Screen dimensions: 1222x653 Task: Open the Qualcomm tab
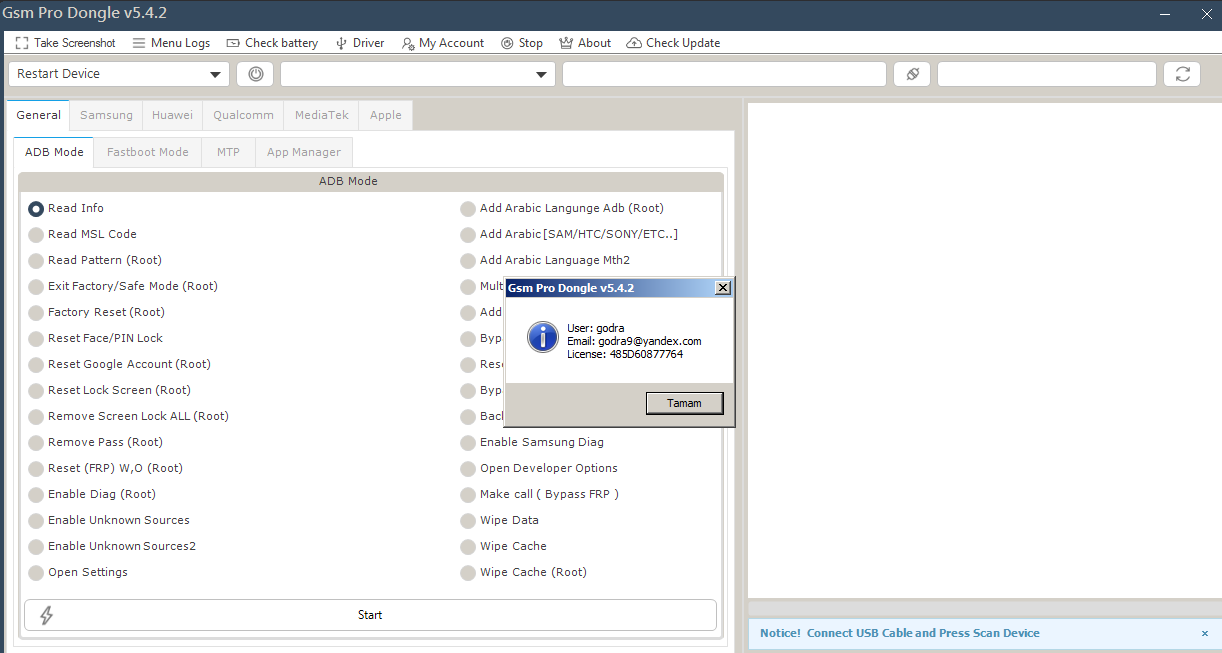click(243, 115)
